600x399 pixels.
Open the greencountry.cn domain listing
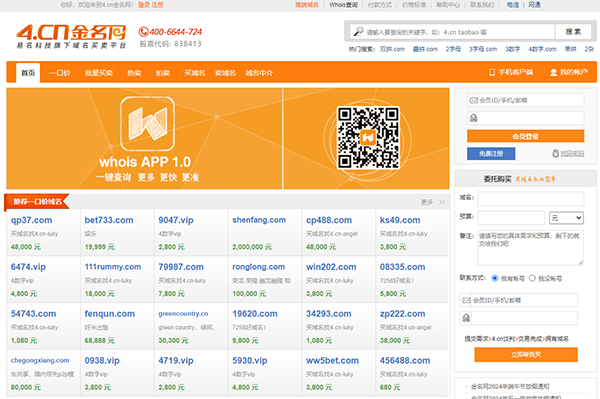[183, 314]
